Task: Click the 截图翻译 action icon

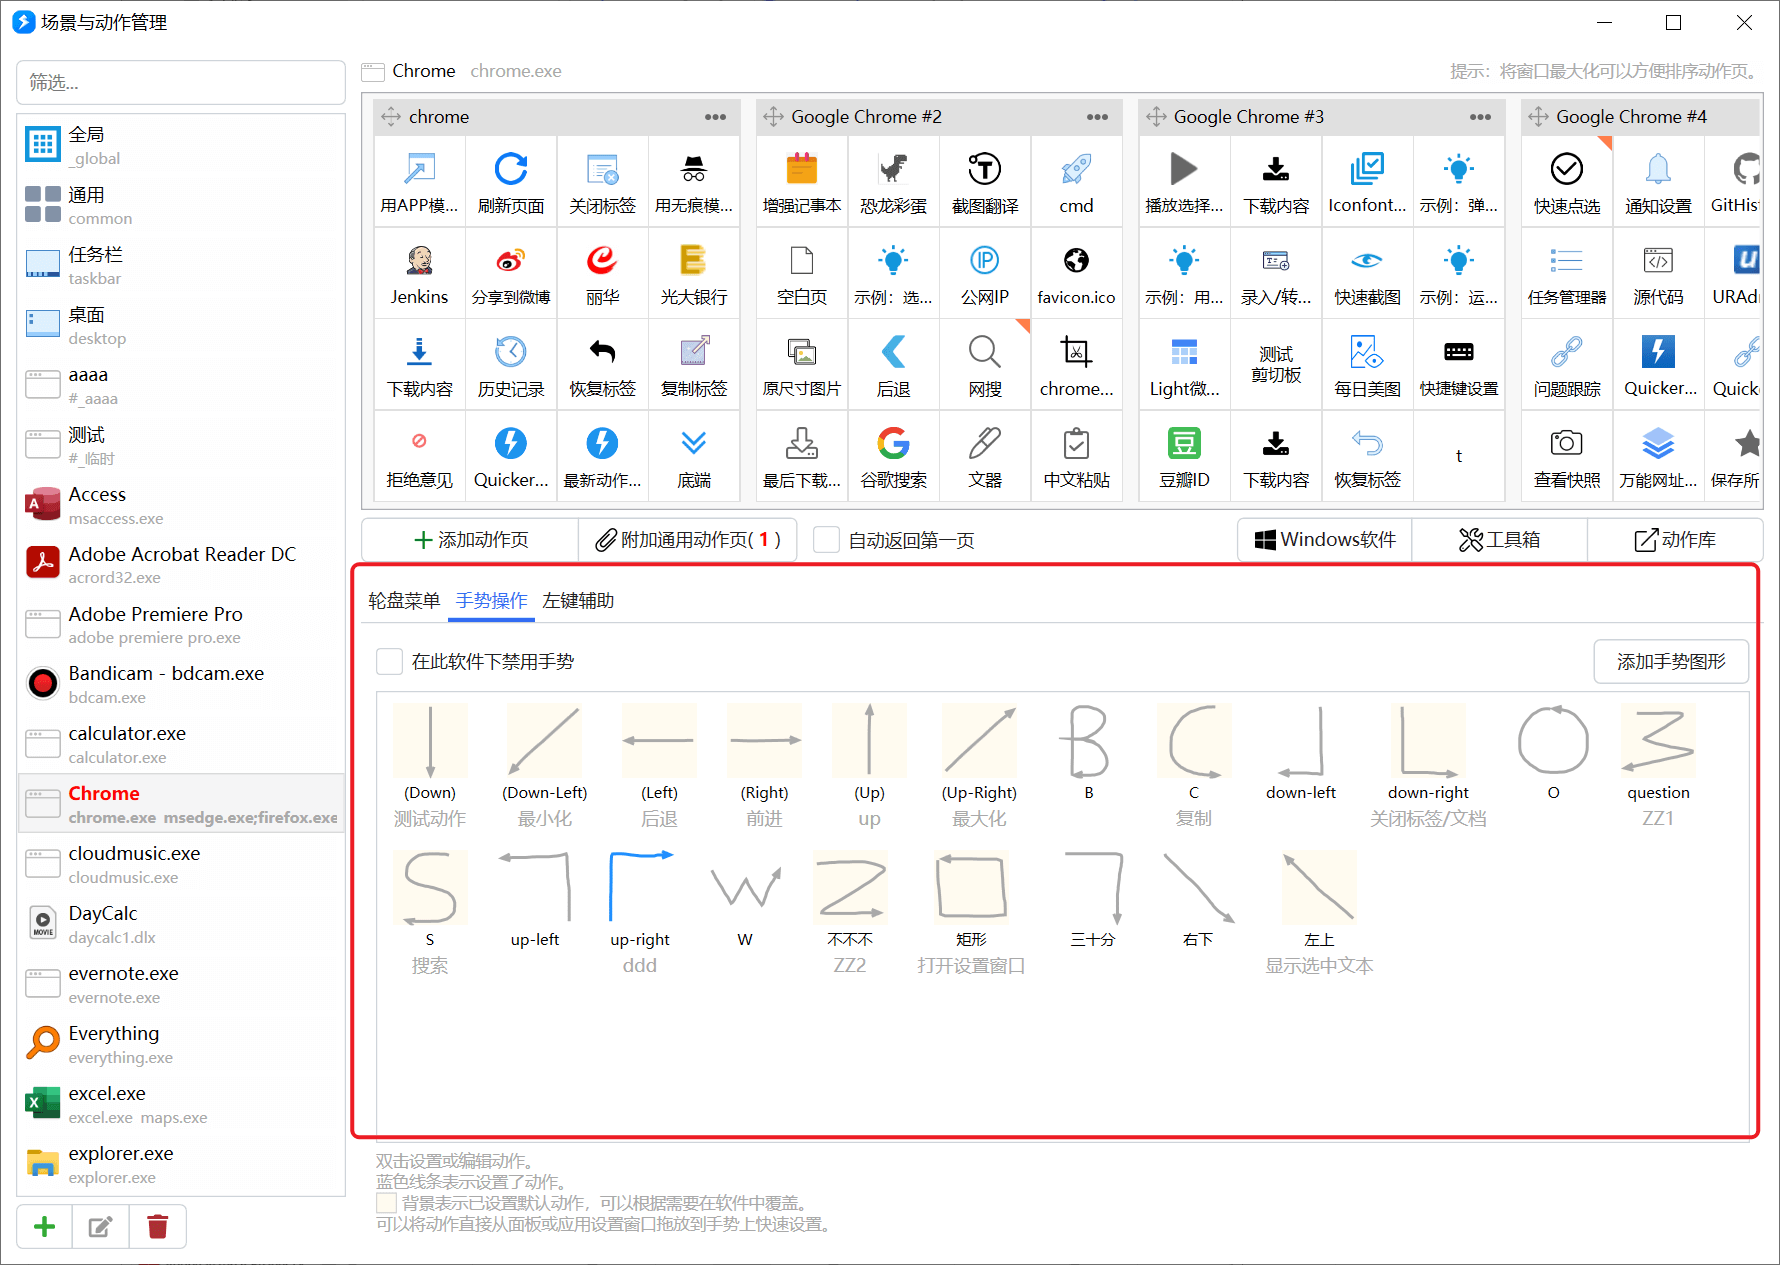Action: pos(985,169)
